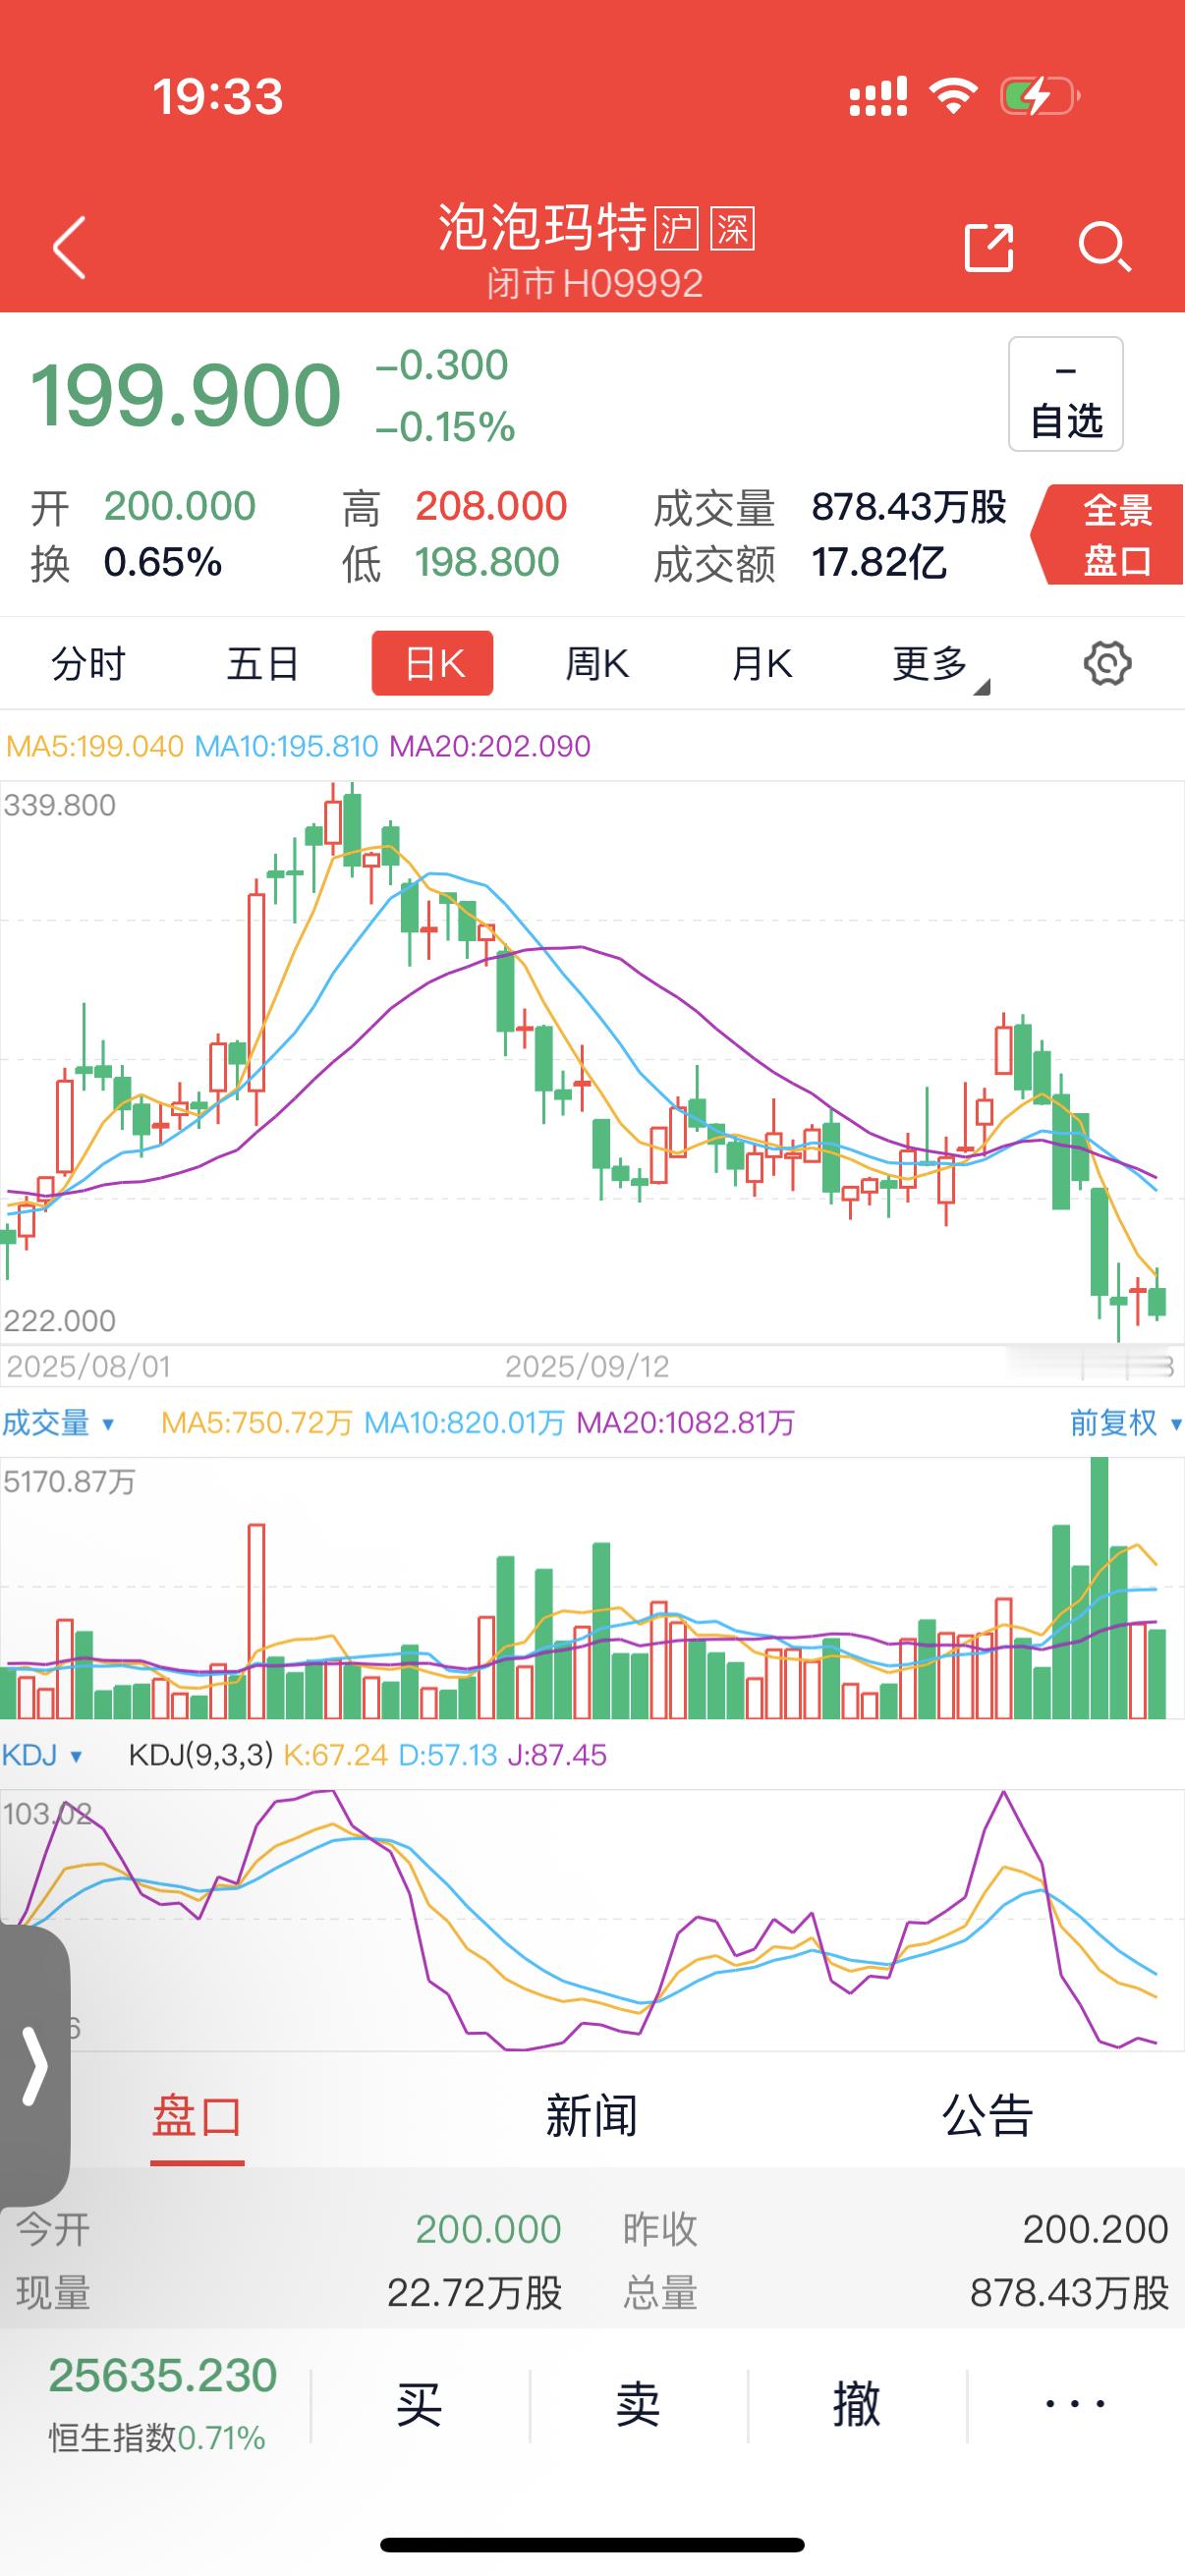
Task: Tap the status bar clock 19:33
Action: point(218,97)
